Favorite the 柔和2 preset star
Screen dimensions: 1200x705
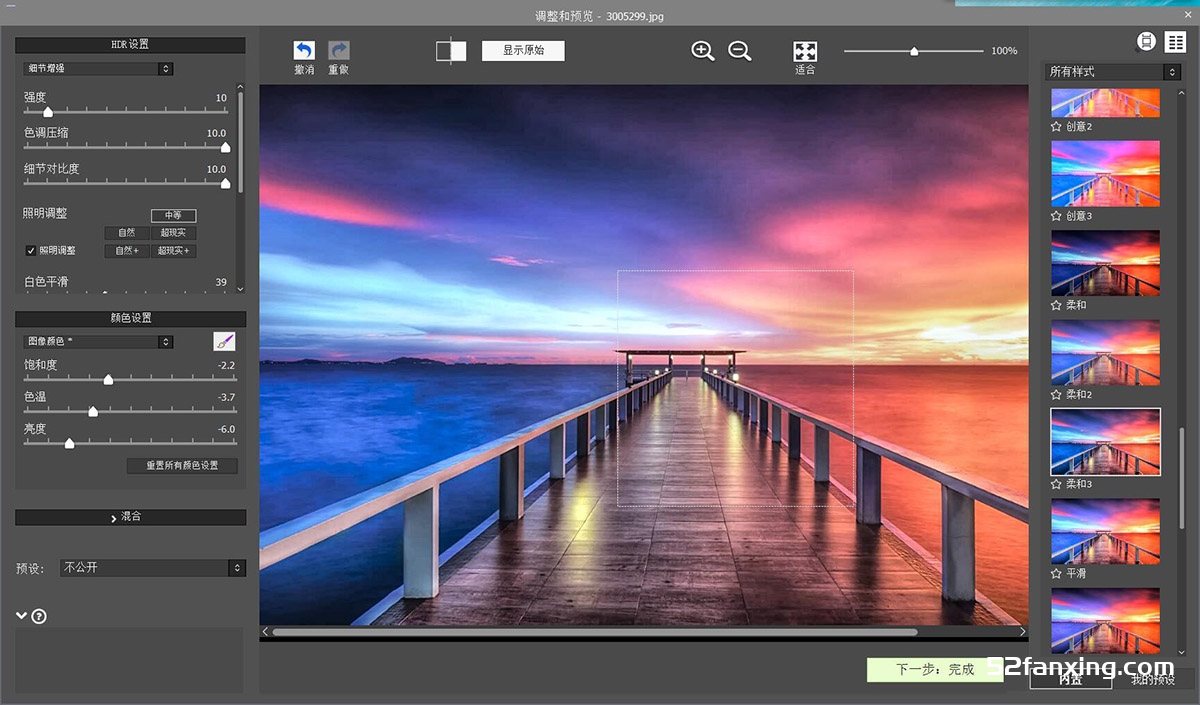(1056, 395)
